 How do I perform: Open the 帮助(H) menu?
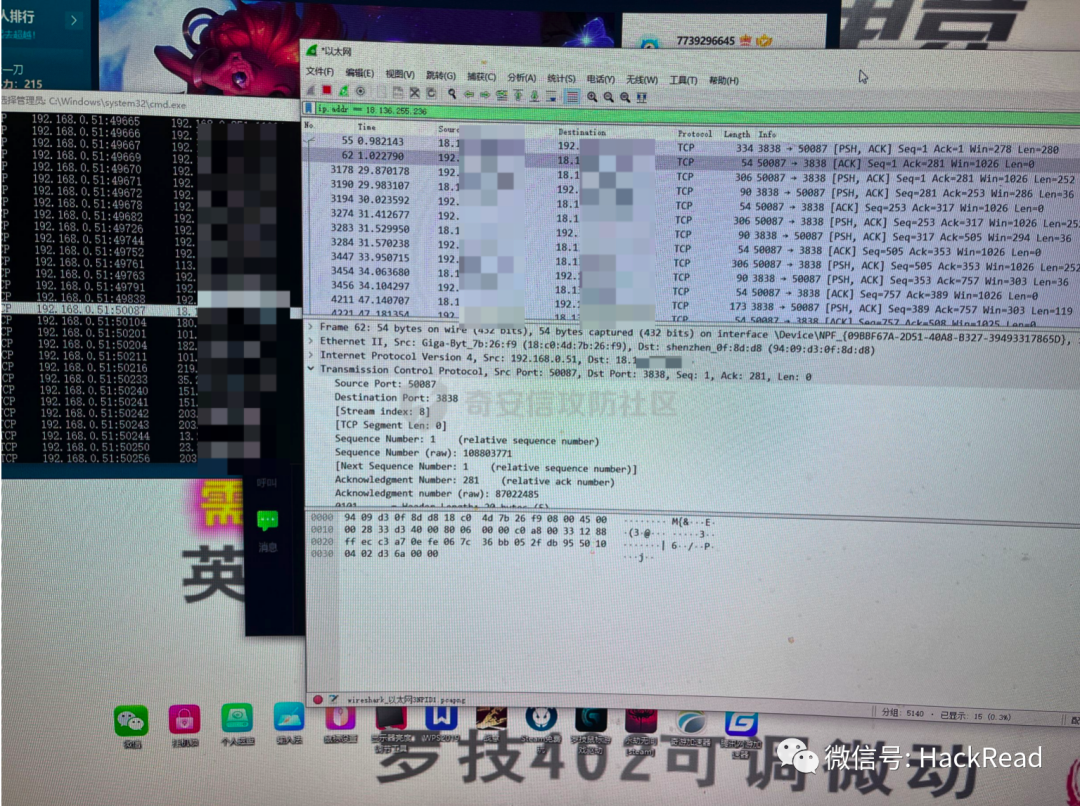724,81
